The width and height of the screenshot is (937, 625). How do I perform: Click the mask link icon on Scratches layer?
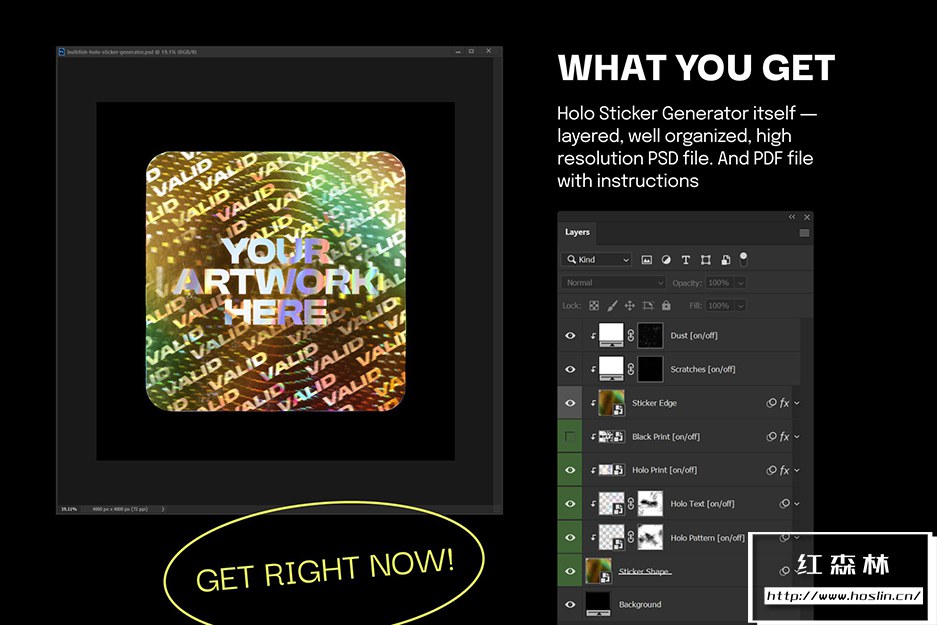coord(630,369)
